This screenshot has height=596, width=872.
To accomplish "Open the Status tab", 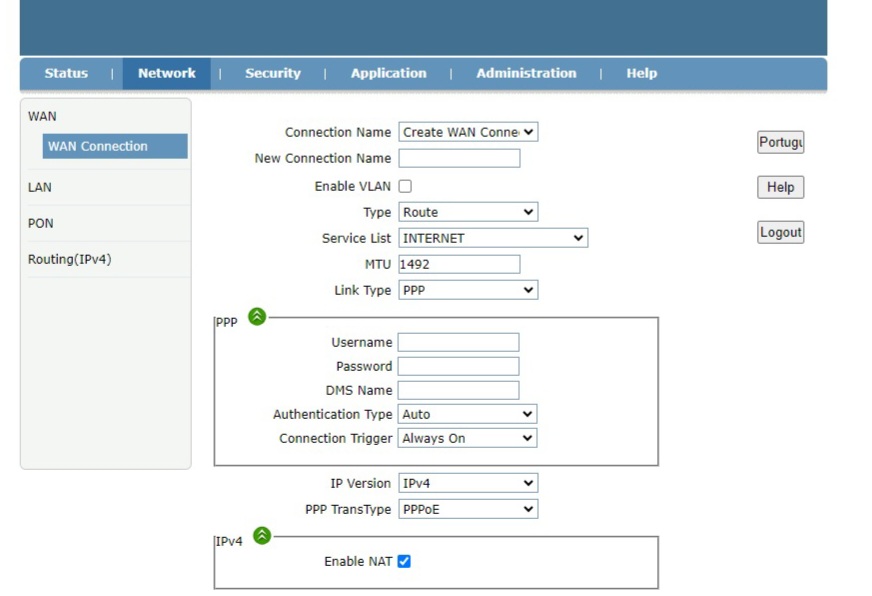I will 66,73.
